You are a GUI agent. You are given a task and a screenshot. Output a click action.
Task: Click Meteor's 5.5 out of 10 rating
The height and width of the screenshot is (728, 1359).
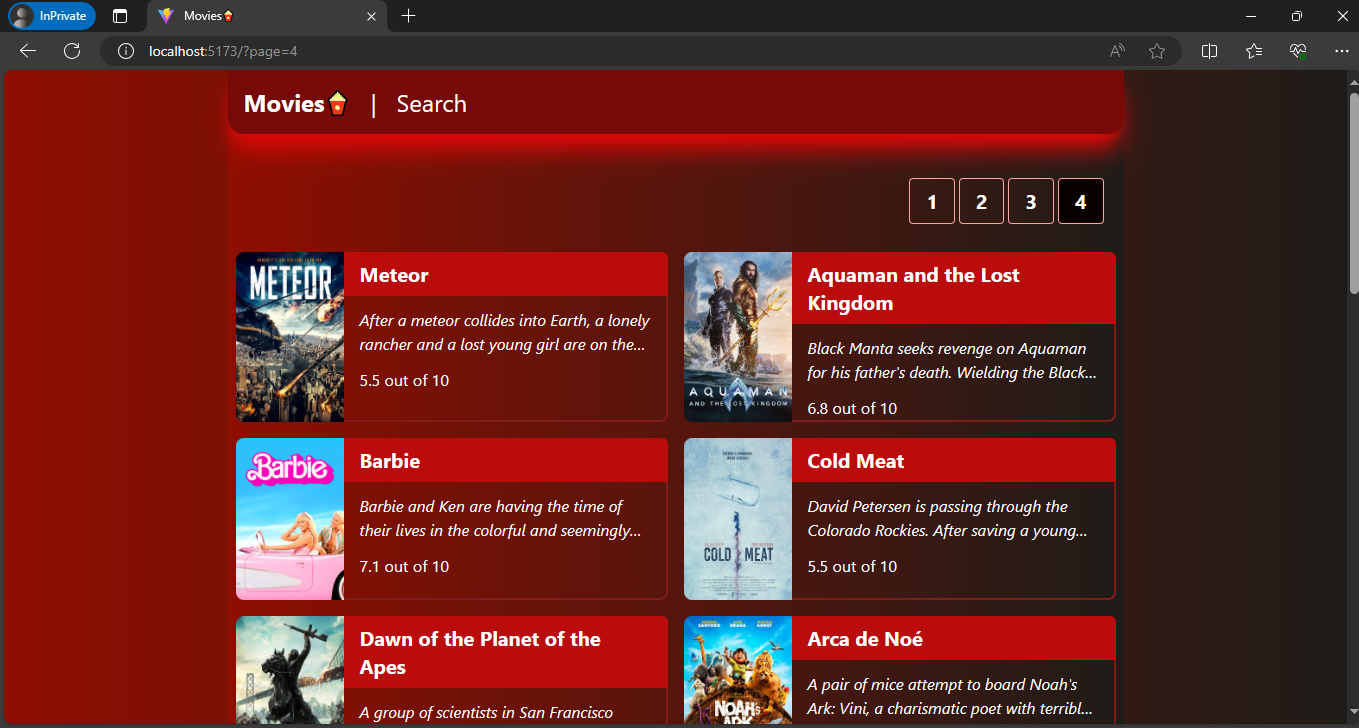(x=404, y=380)
